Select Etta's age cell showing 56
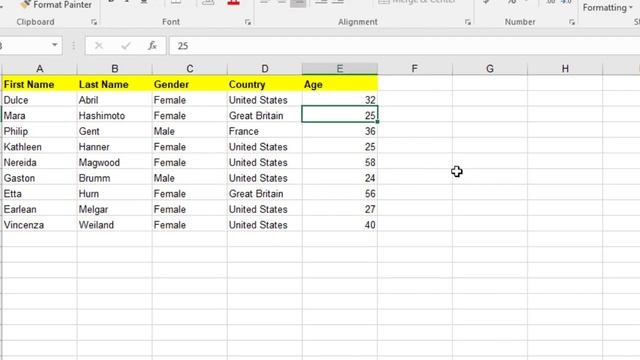 (x=340, y=193)
